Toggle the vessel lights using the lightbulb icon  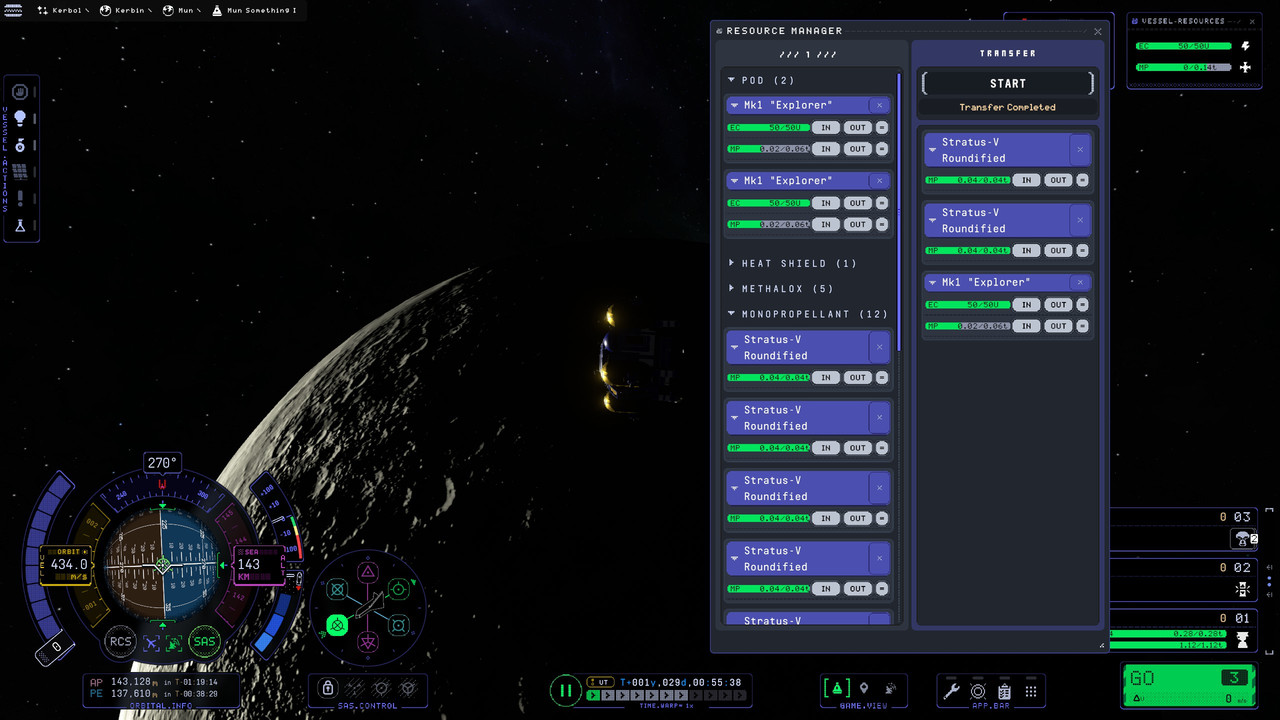(21, 118)
